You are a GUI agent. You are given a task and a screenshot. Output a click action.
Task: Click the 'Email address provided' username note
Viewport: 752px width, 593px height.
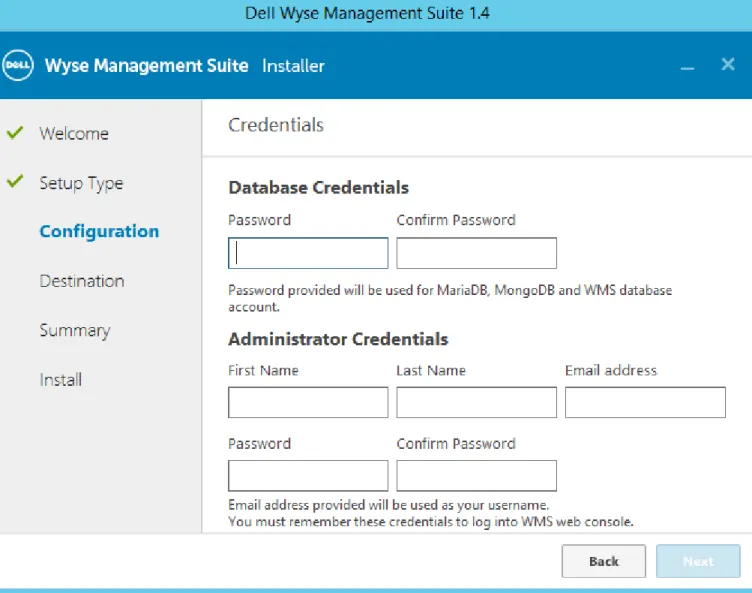pos(388,505)
